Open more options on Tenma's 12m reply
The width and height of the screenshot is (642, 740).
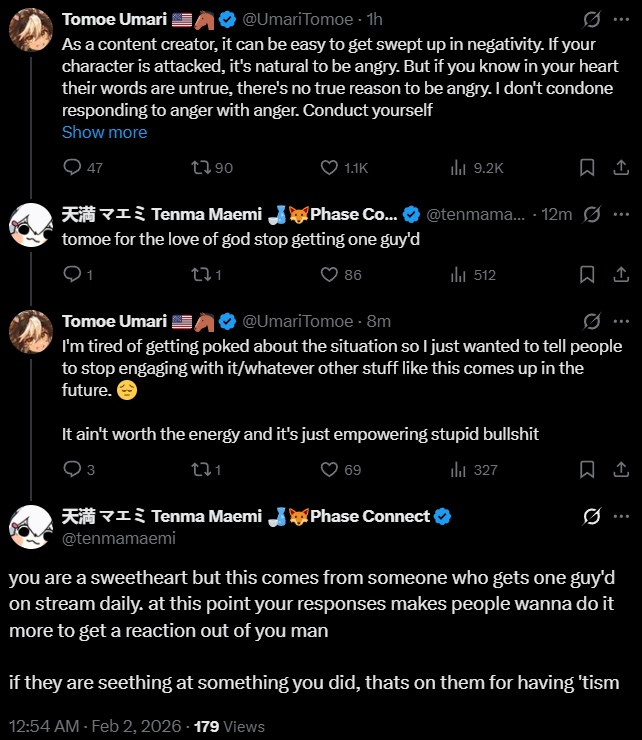[621, 214]
